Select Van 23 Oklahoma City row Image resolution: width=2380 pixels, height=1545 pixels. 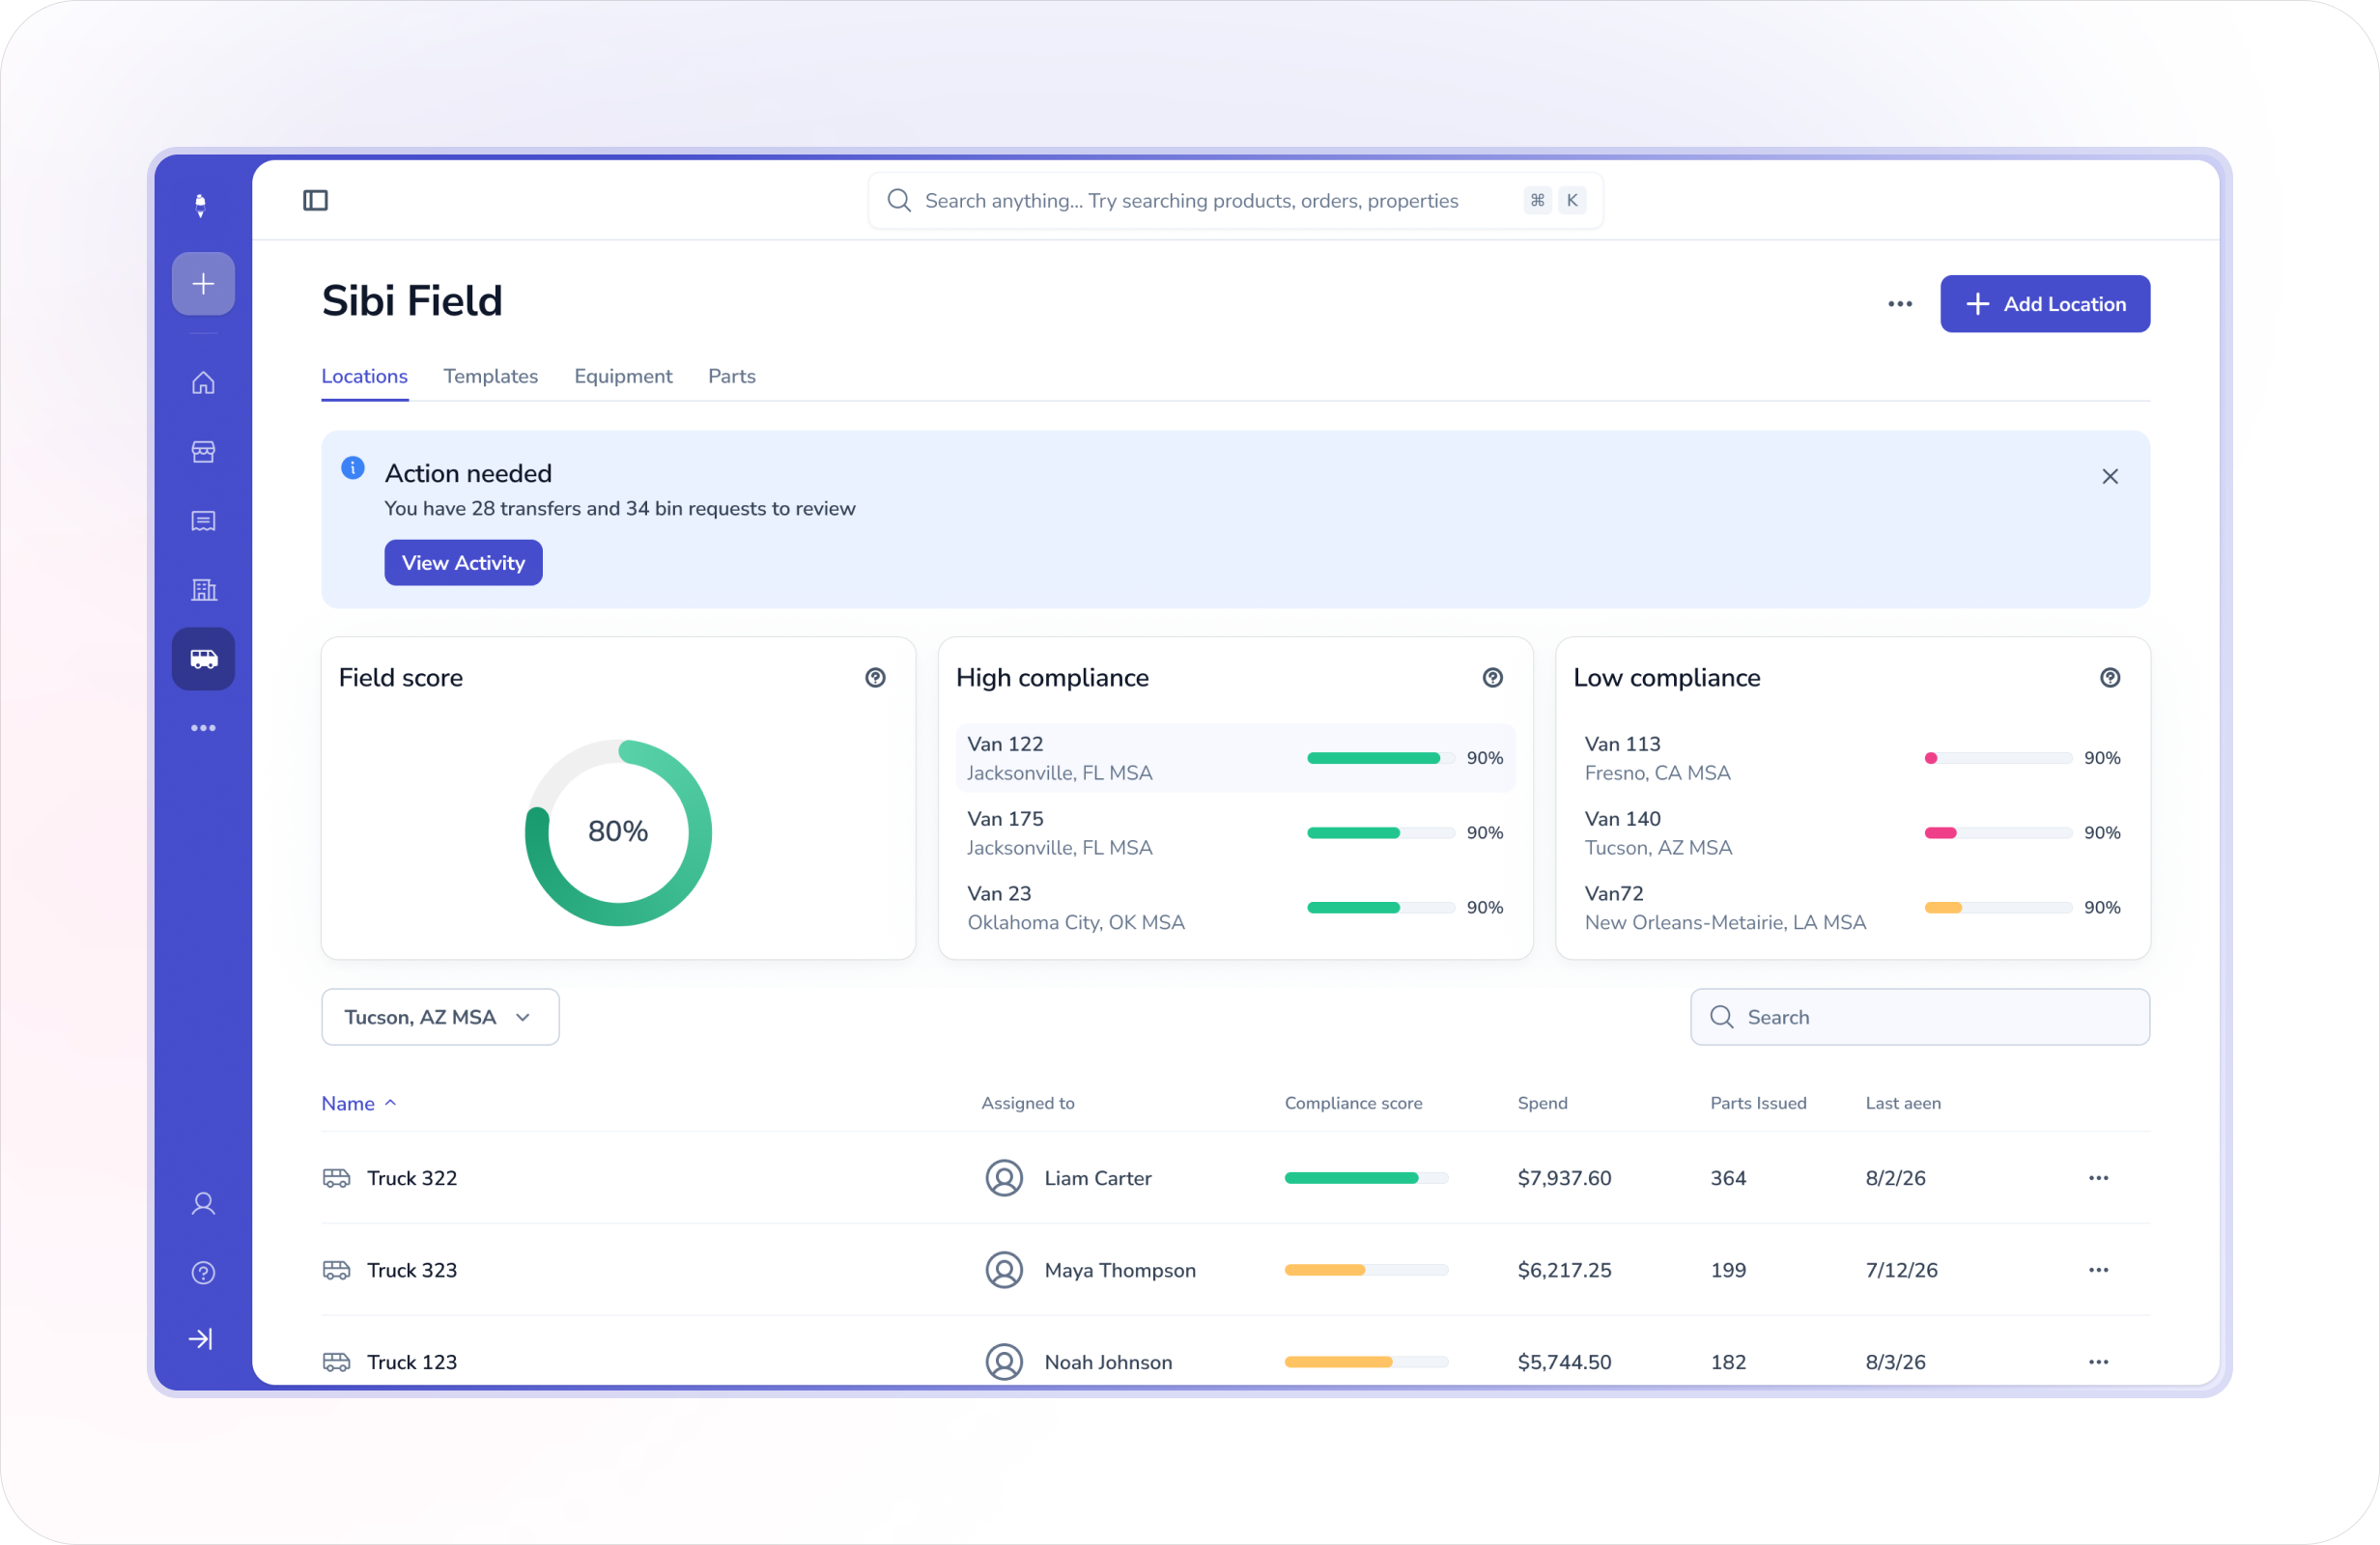tap(1235, 907)
